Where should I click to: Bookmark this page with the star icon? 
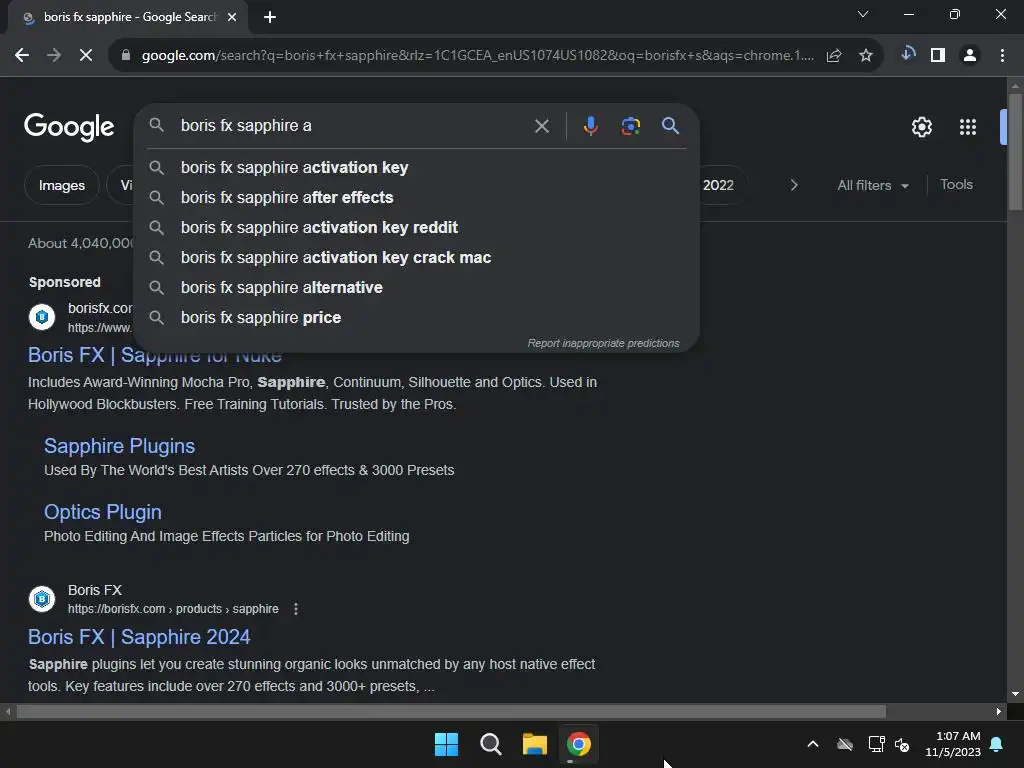point(866,56)
